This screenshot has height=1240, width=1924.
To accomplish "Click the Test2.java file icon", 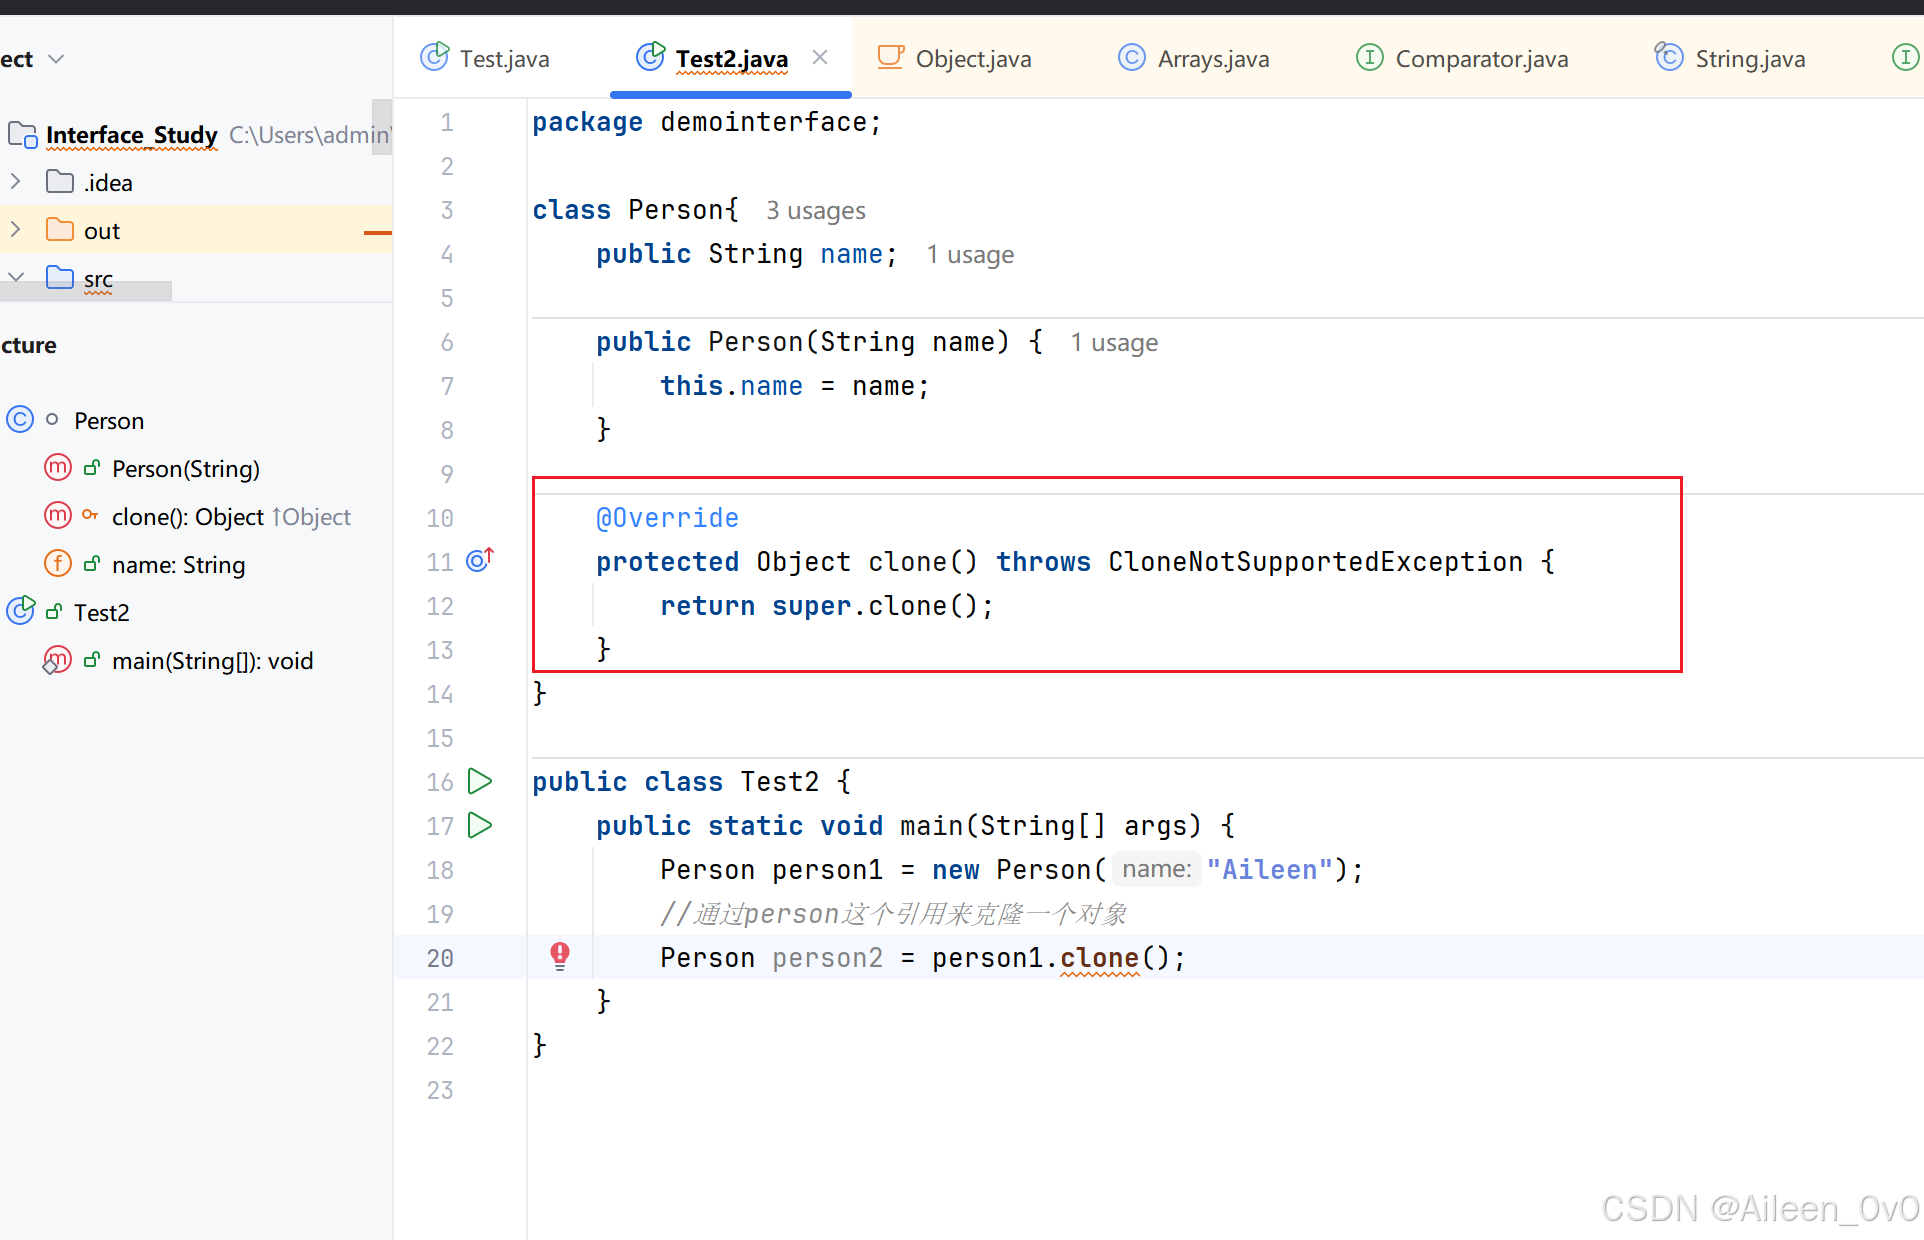I will pos(650,57).
